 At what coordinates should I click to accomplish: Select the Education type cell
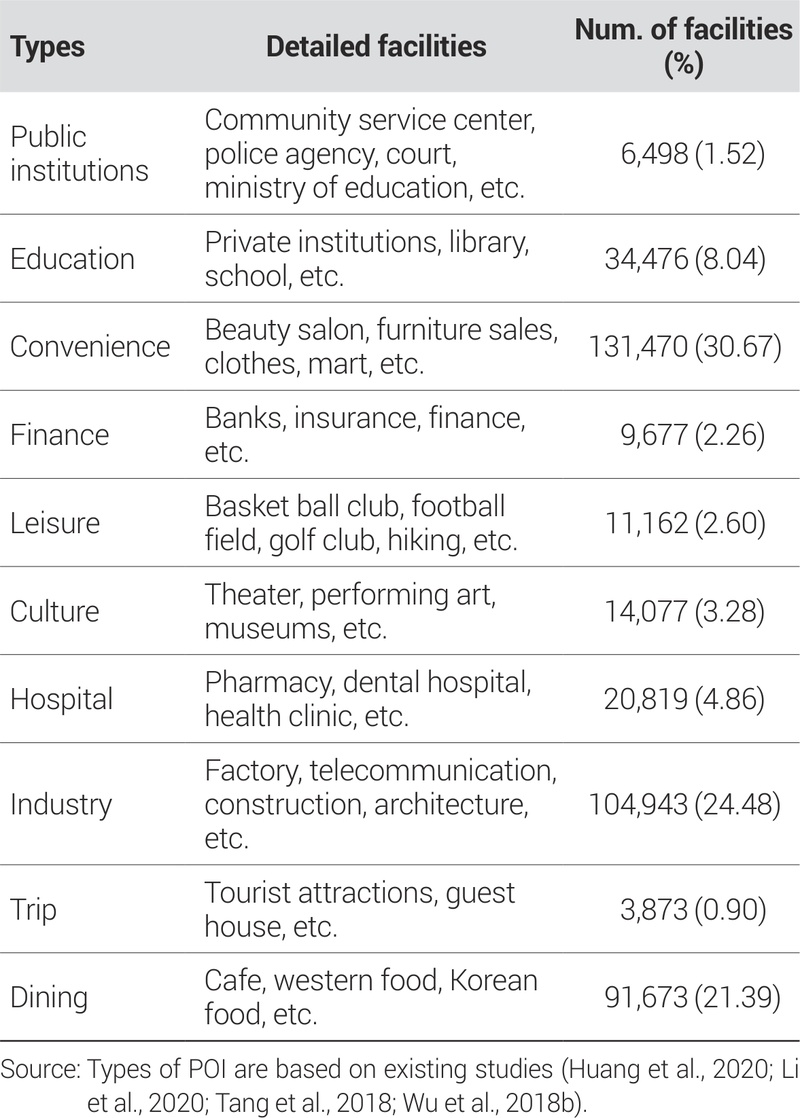pyautogui.click(x=72, y=259)
